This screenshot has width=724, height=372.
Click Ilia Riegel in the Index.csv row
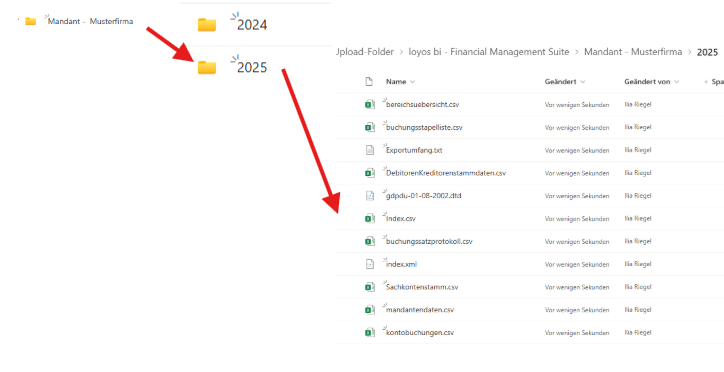638,218
